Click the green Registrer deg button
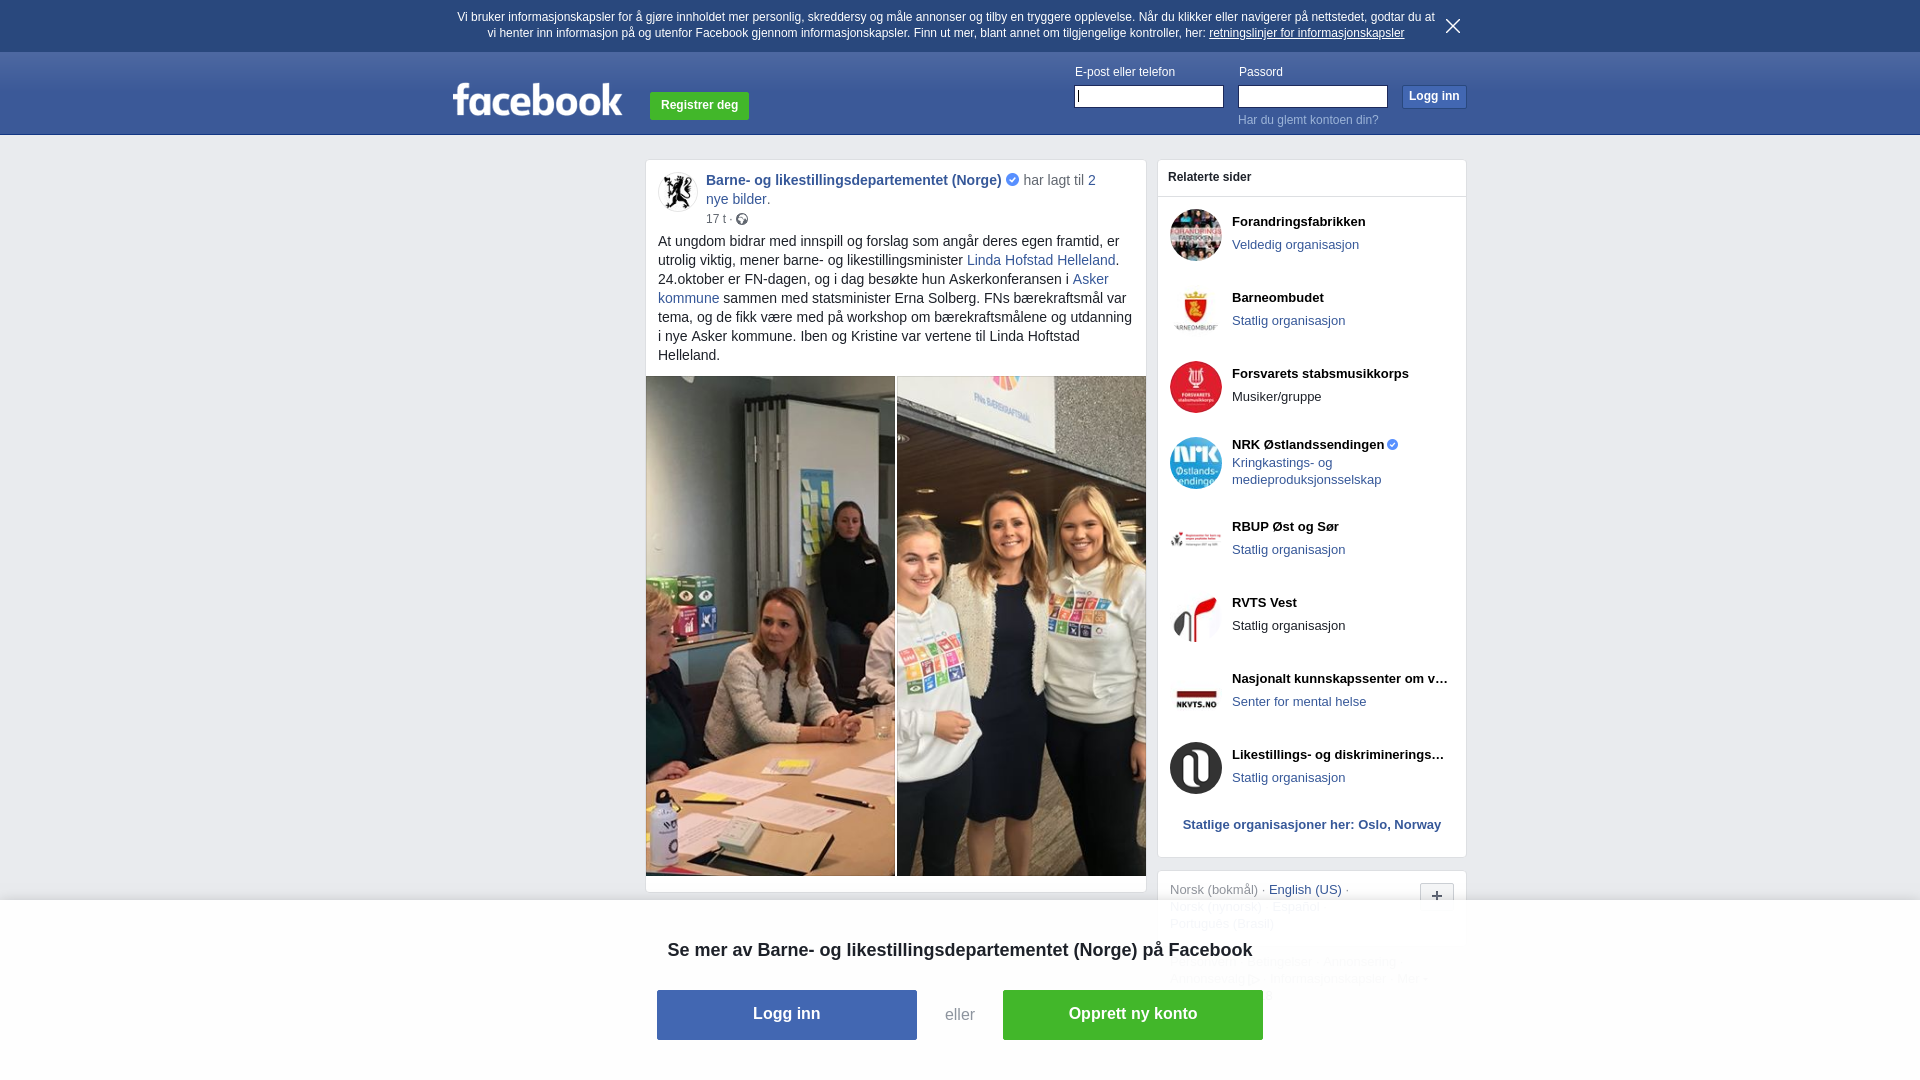This screenshot has height=1080, width=1920. (x=699, y=105)
